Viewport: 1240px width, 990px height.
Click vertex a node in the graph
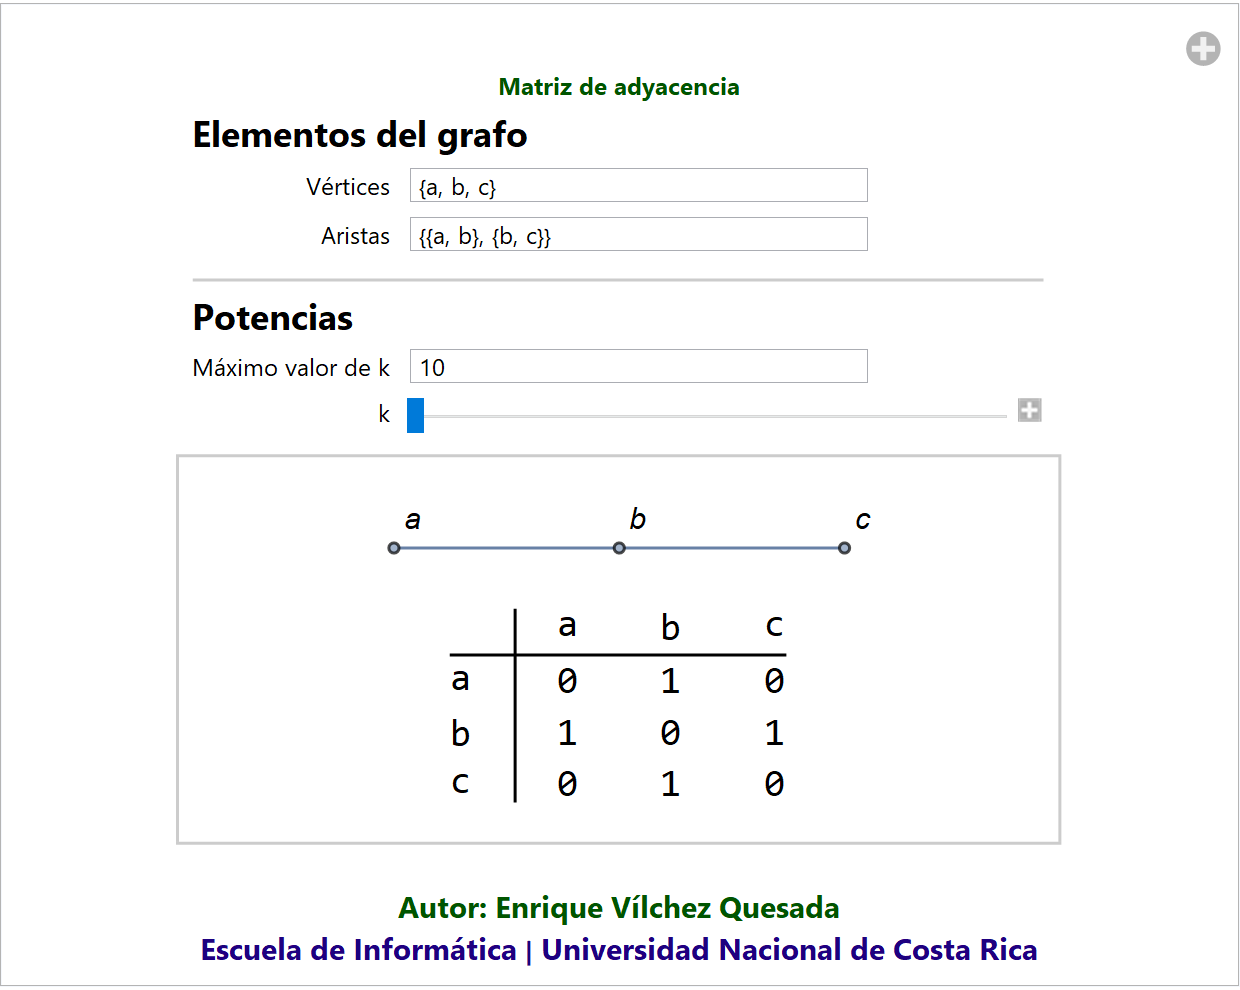394,548
